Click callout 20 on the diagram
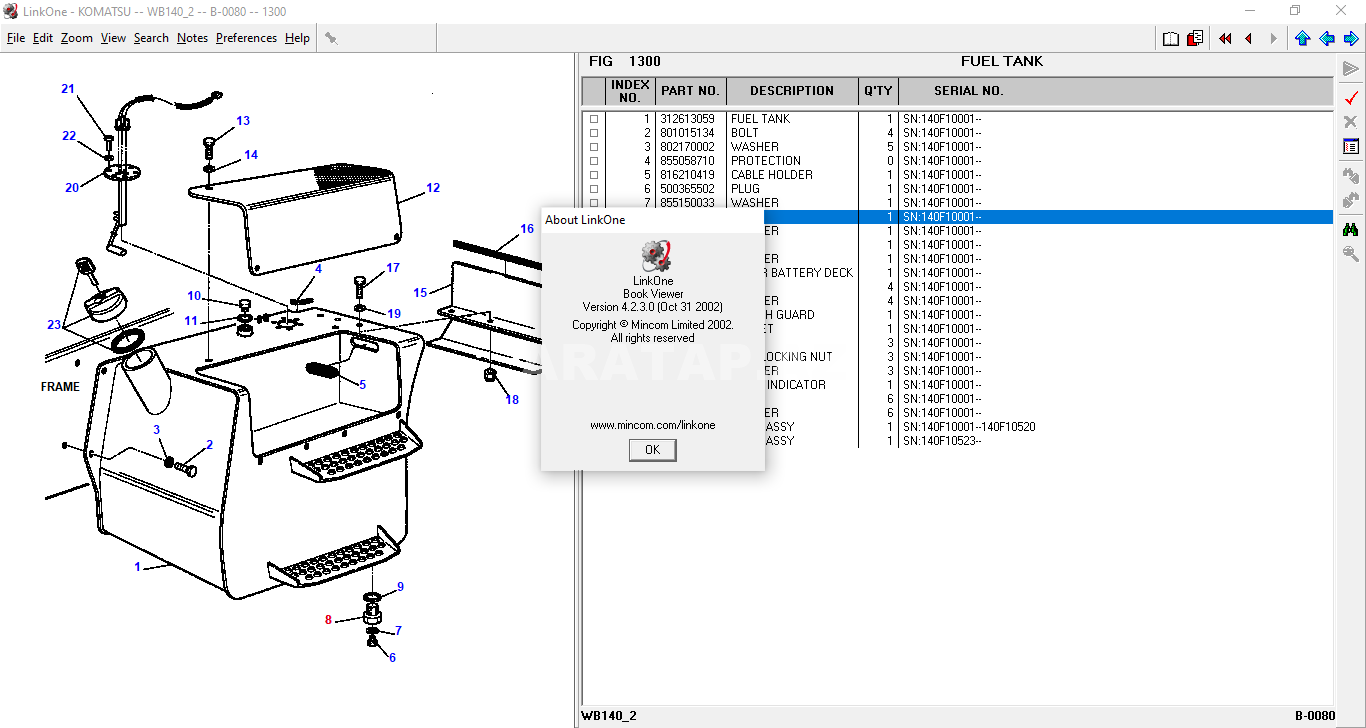Viewport: 1366px width, 728px height. [72, 188]
